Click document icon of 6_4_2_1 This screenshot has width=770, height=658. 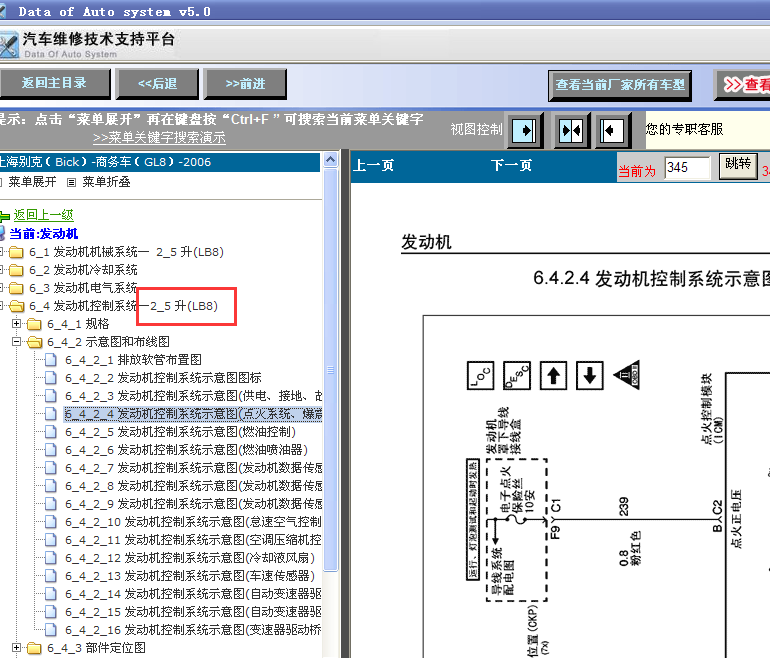51,360
